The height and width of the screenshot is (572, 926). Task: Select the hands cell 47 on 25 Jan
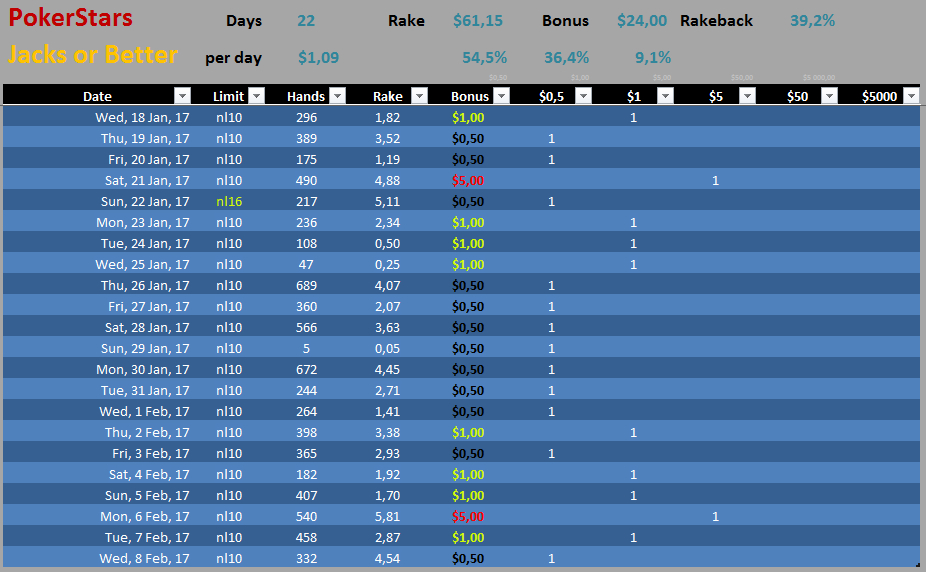(306, 264)
